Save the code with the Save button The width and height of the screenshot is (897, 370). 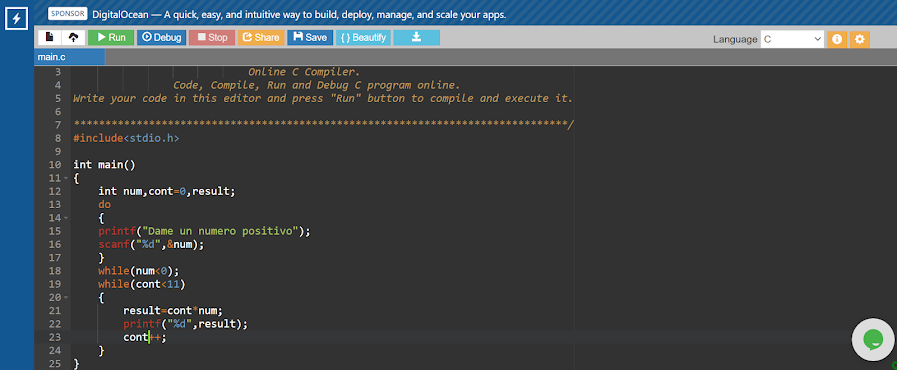(x=310, y=37)
